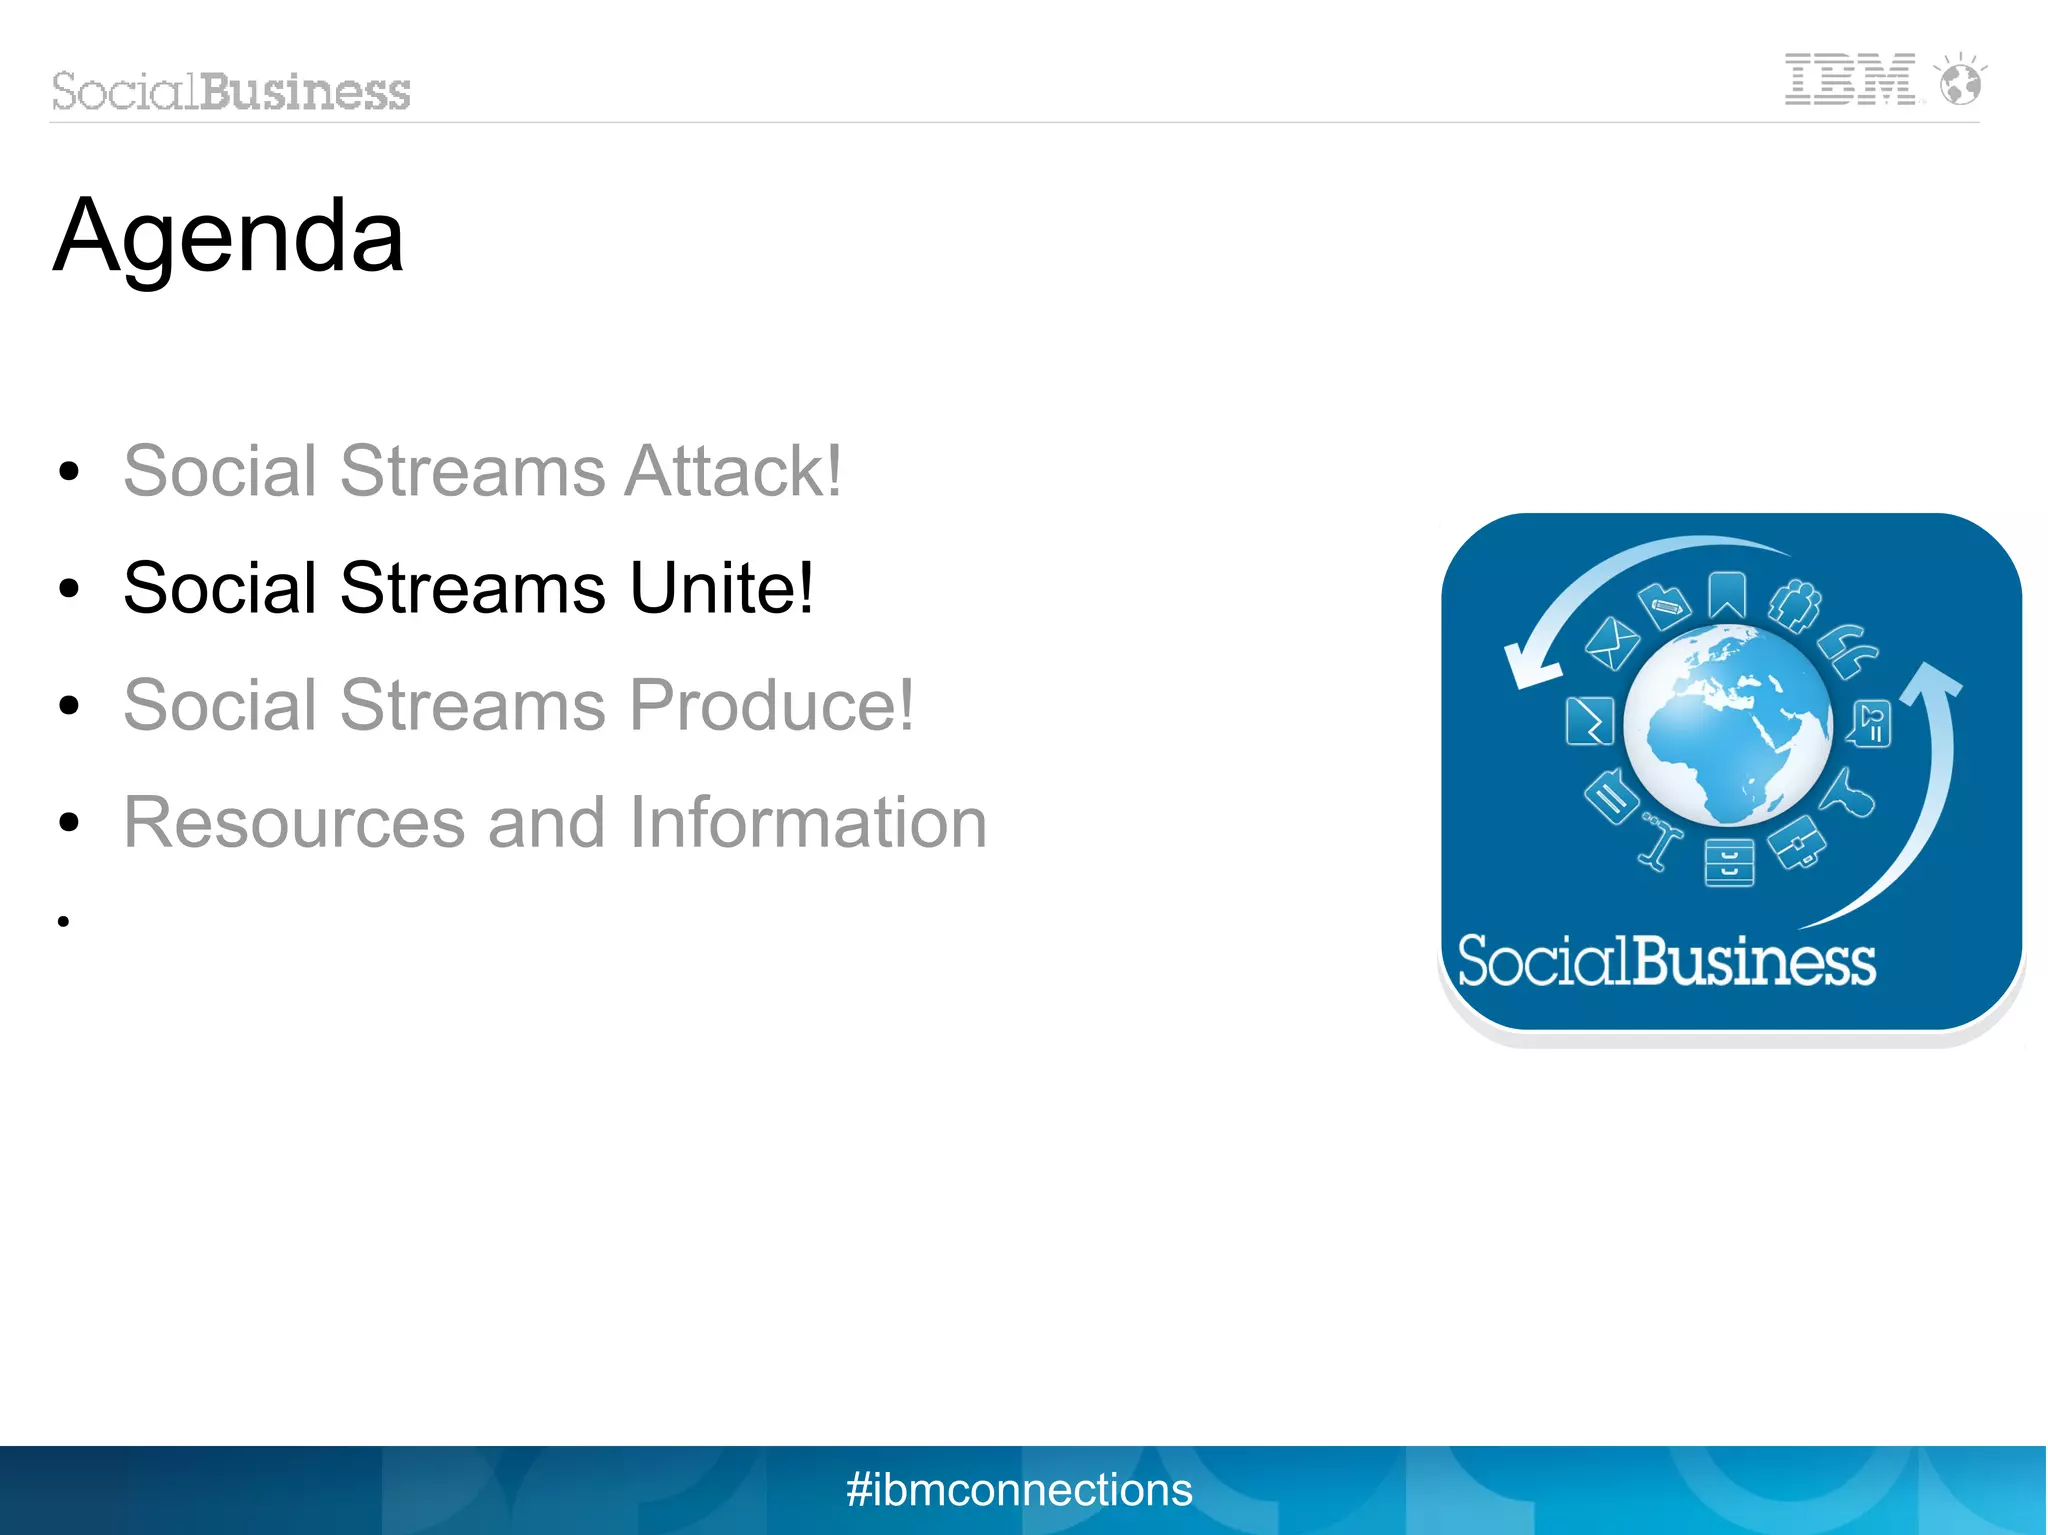
Task: Click the Sigma square icon left of globe
Action: click(x=1590, y=721)
